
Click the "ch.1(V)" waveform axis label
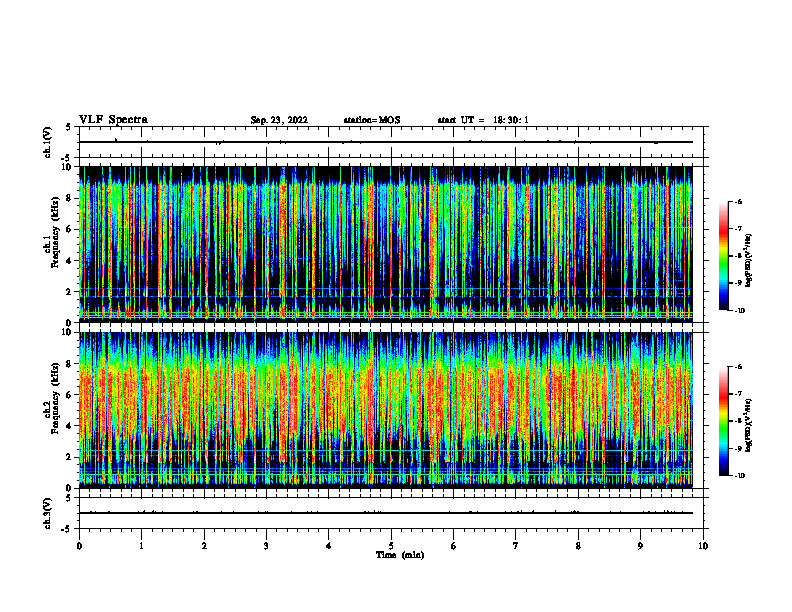[x=48, y=142]
